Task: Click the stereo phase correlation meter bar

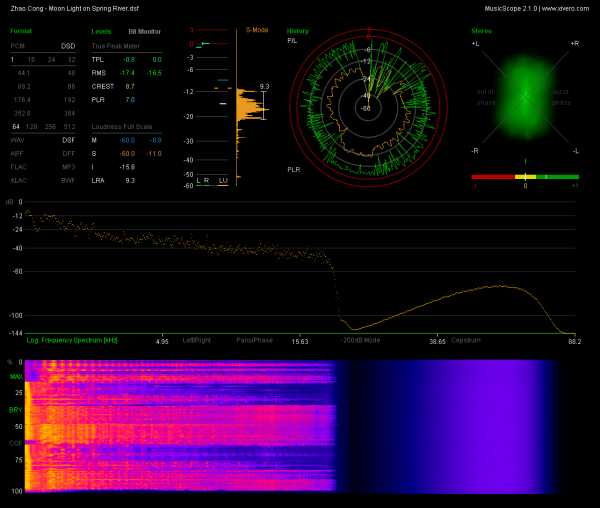Action: tap(525, 177)
